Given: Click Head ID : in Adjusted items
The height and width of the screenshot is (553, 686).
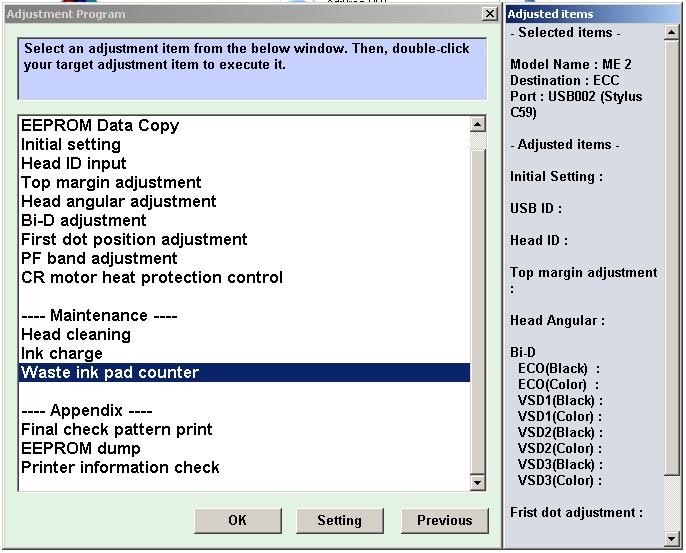Looking at the screenshot, I should click(x=539, y=241).
